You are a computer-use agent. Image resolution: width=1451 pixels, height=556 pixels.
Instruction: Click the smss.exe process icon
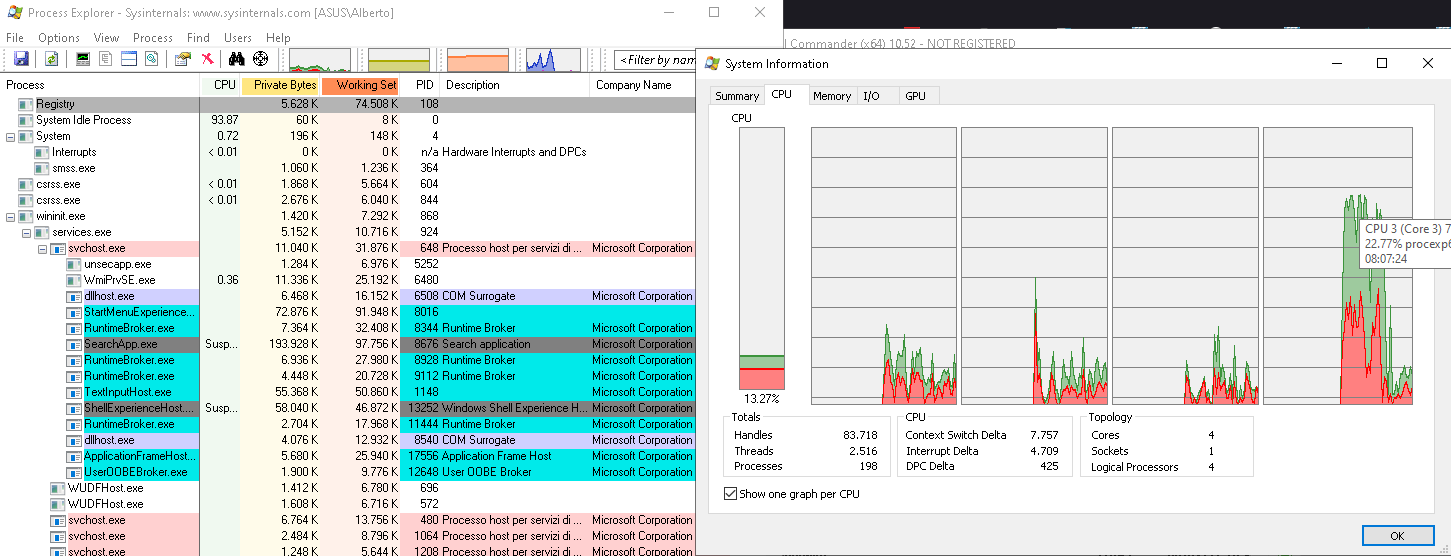tap(43, 168)
